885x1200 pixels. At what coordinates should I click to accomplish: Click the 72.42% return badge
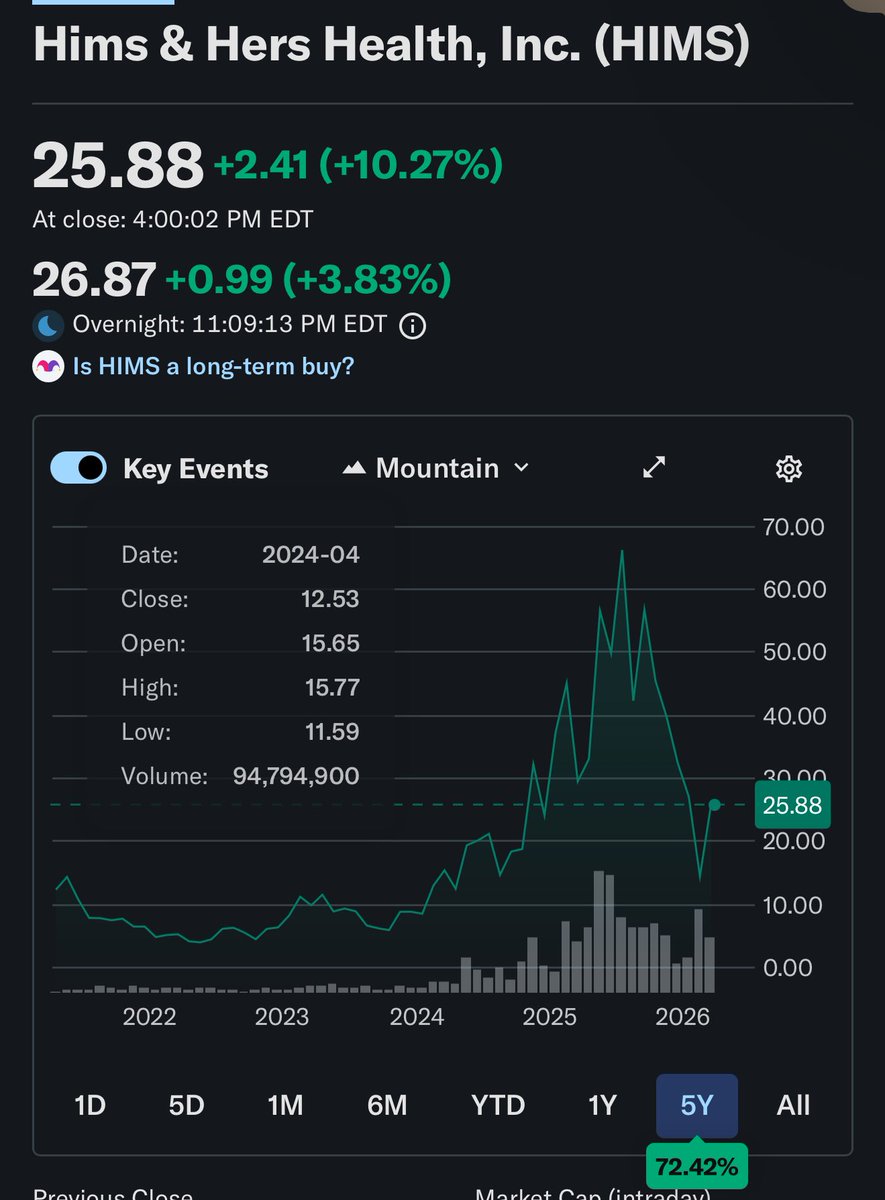point(698,1166)
